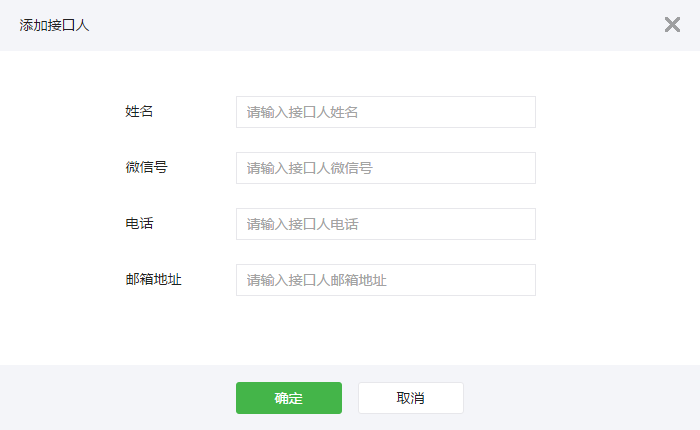Select the 电话 input field
700x430 pixels.
point(386,224)
